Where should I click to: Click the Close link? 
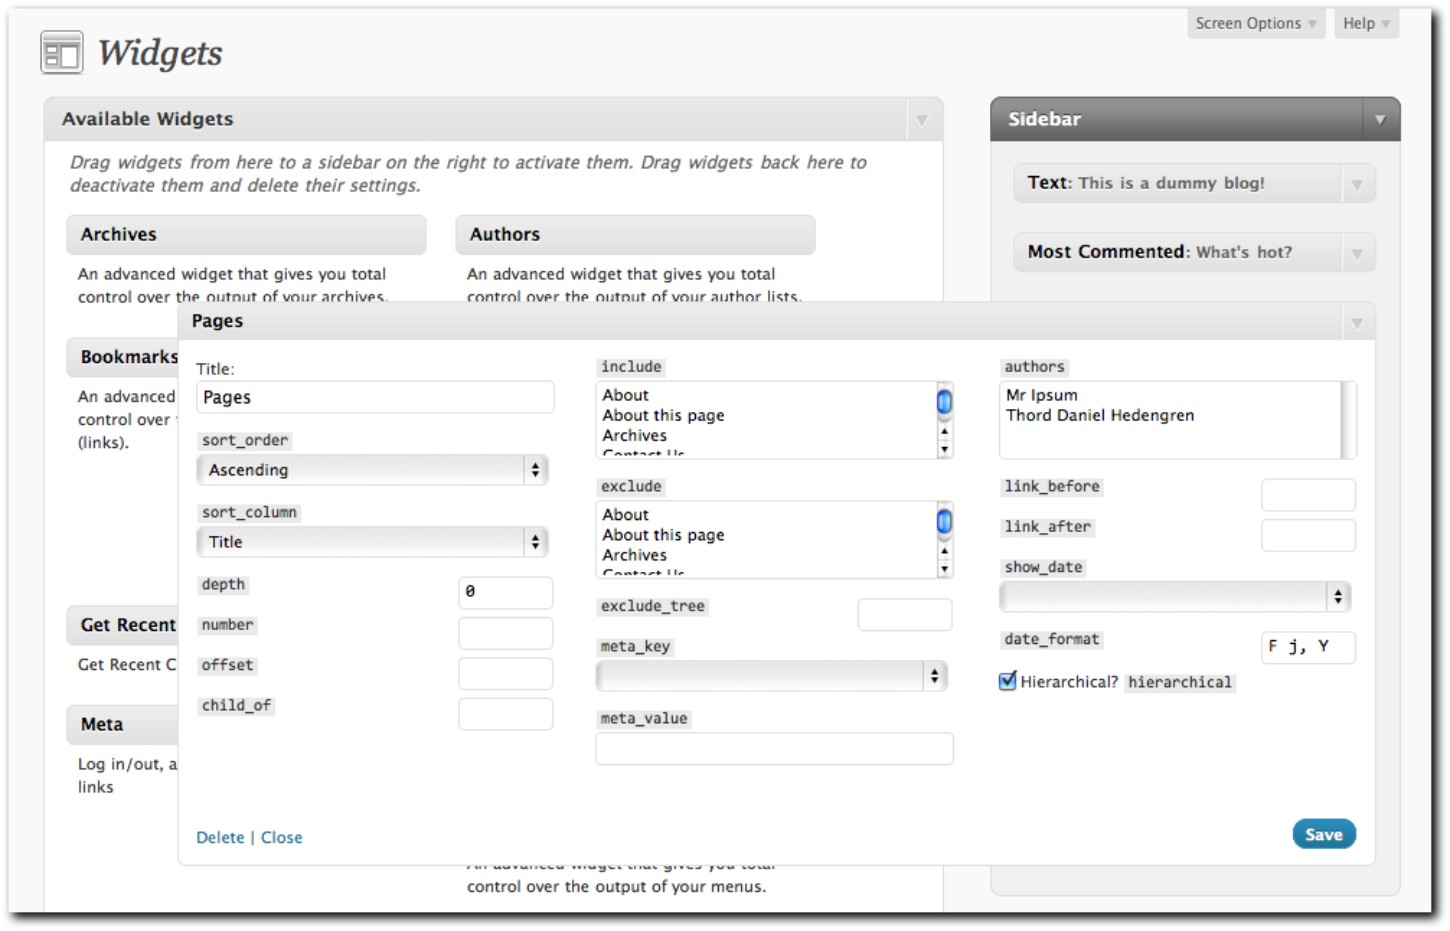point(281,837)
